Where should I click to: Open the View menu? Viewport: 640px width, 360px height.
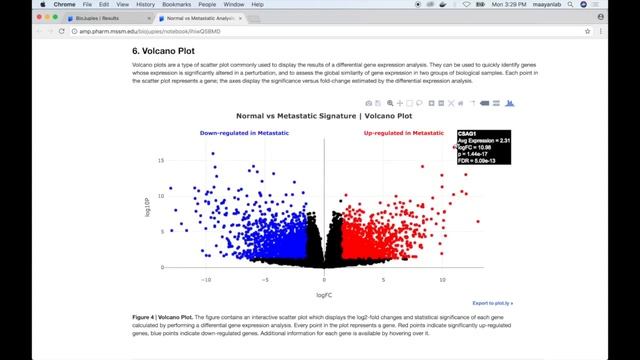tap(122, 4)
